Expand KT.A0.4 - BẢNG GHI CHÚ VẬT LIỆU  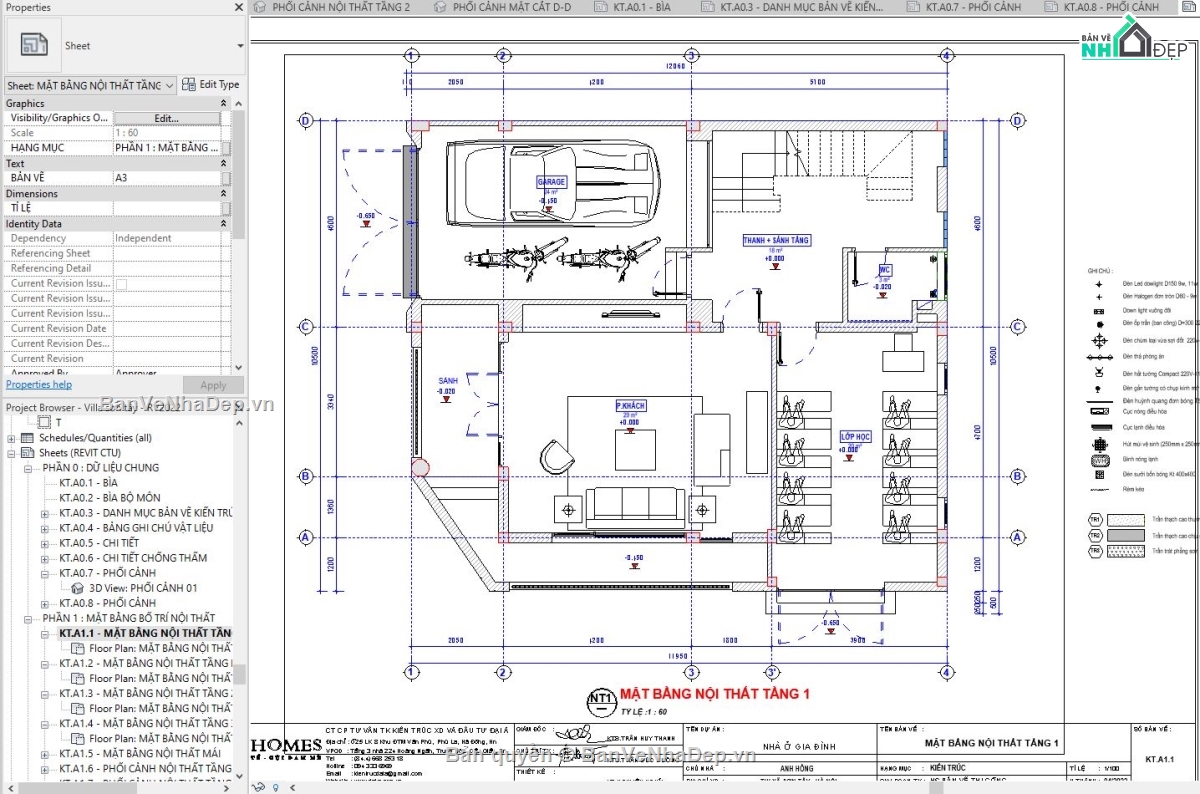45,528
